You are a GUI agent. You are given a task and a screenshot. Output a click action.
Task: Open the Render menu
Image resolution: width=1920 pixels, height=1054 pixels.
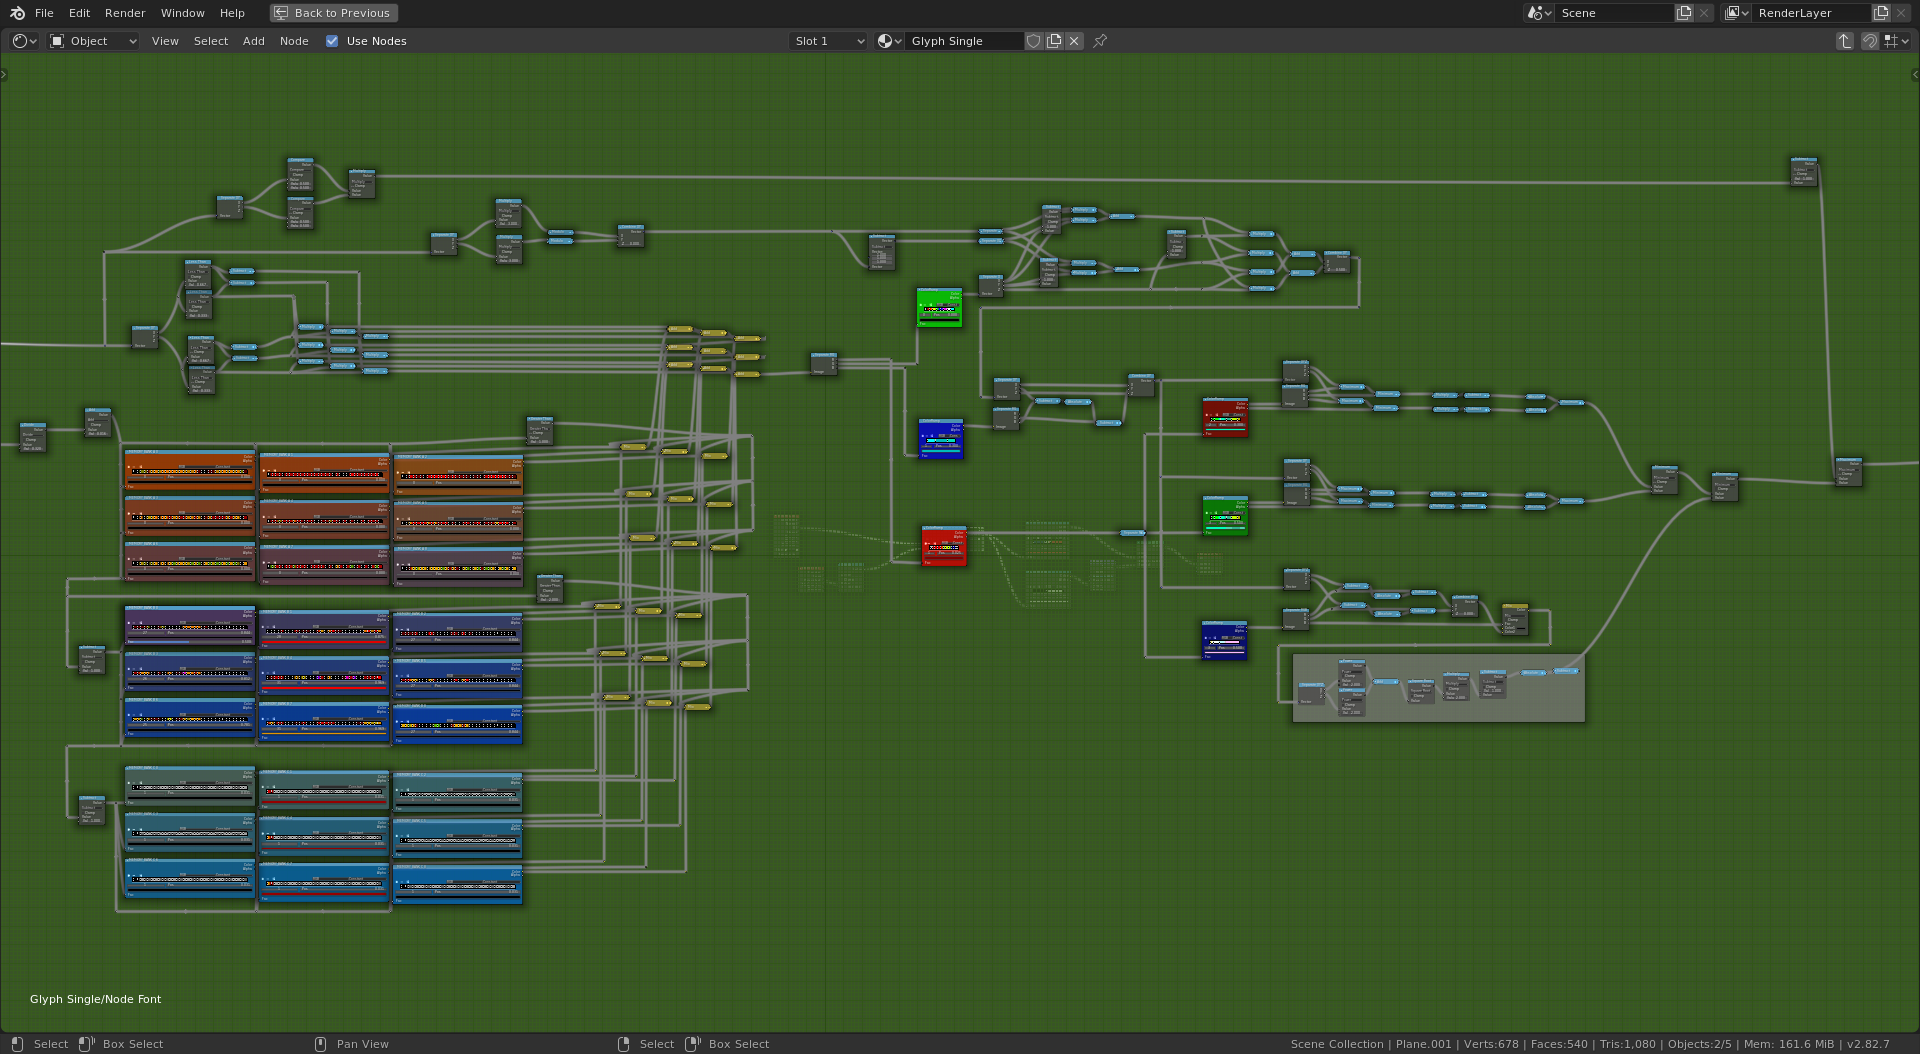(x=125, y=13)
